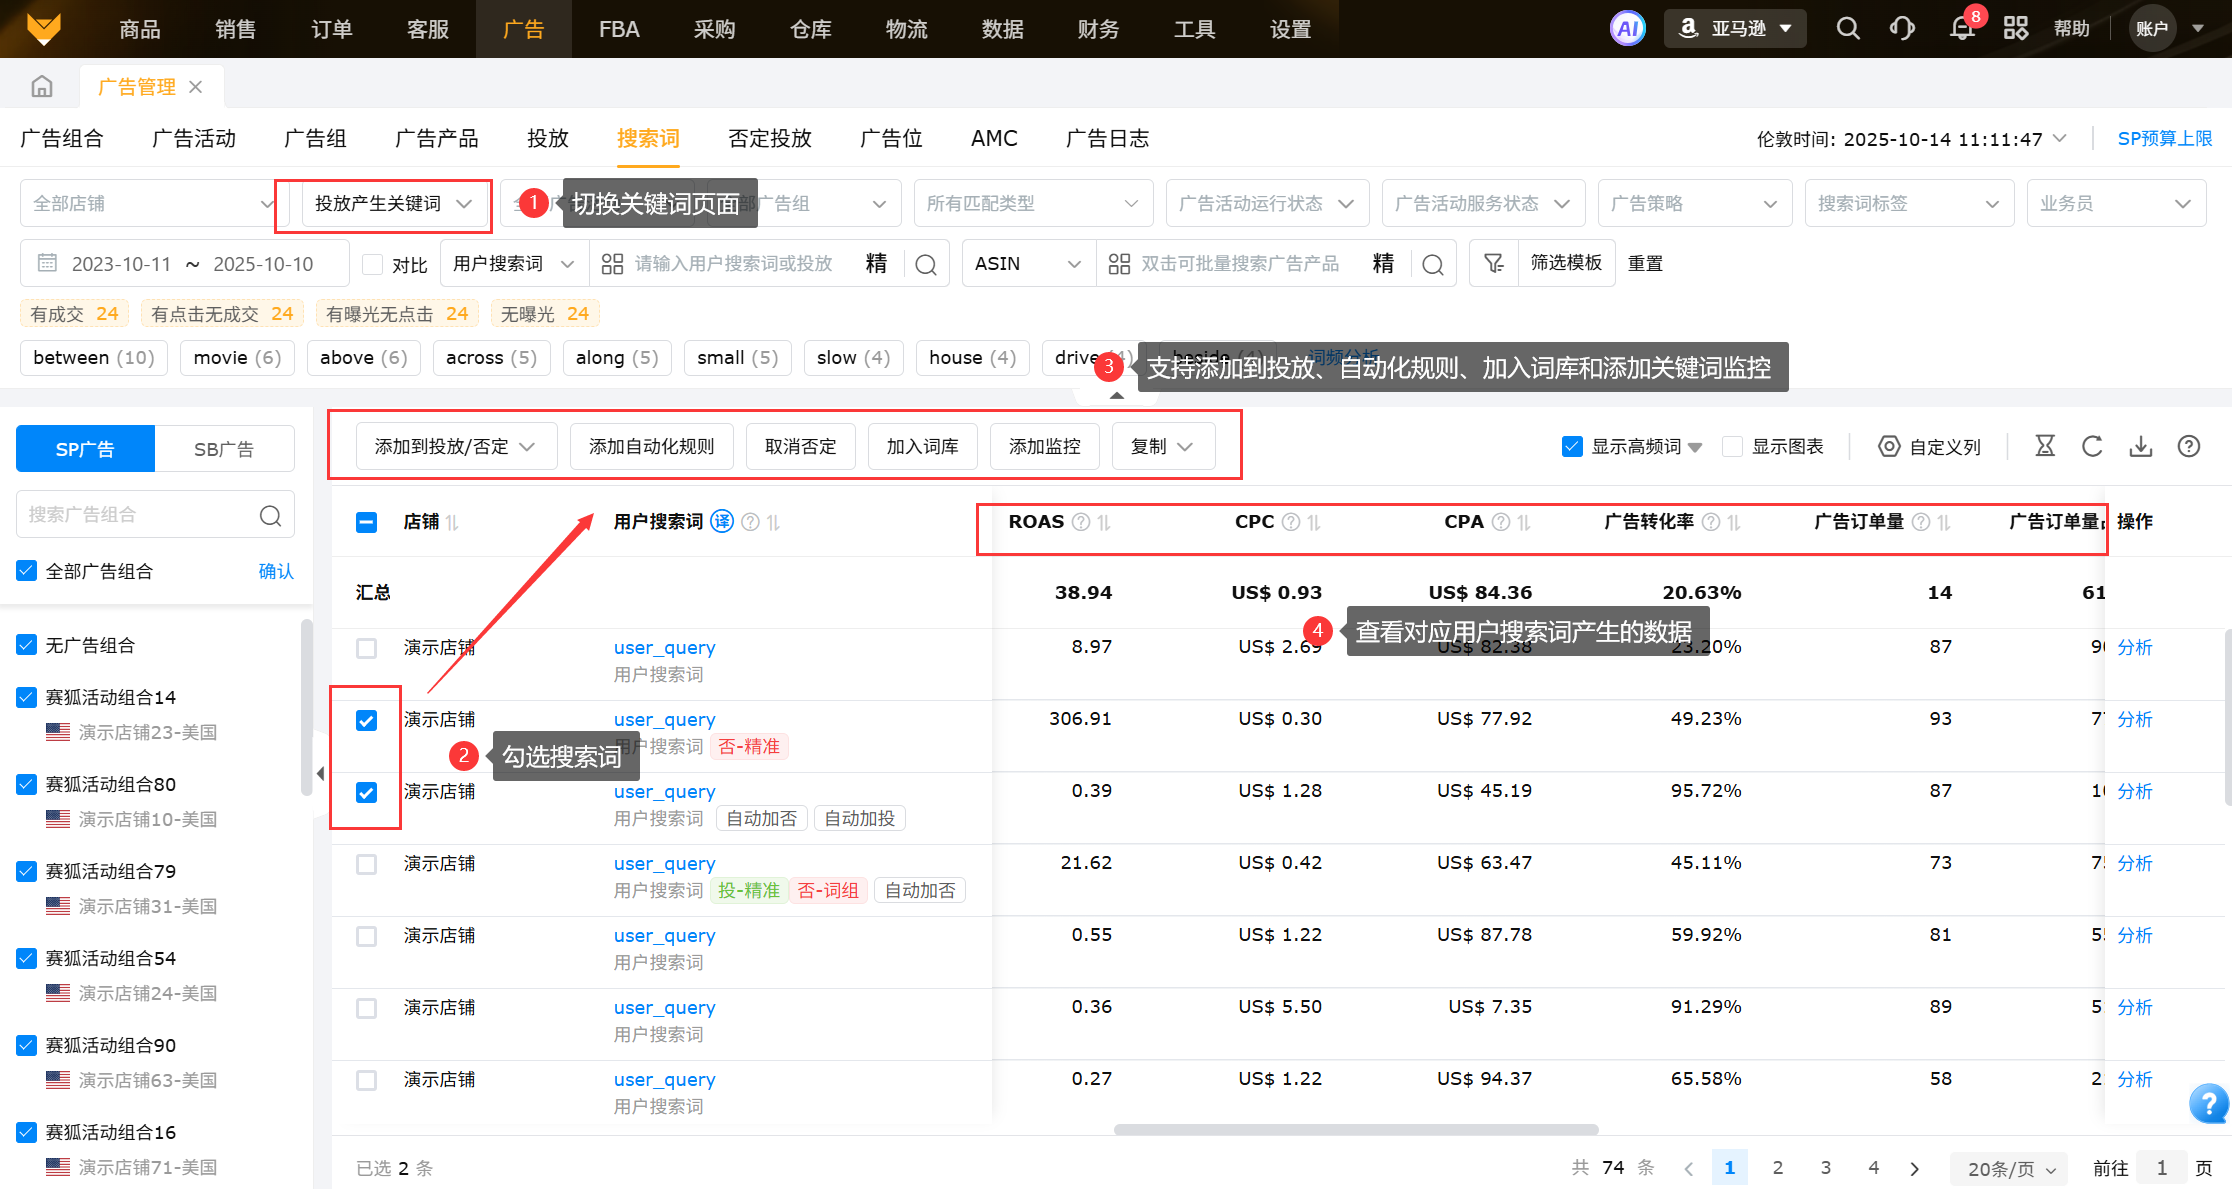Expand the 添加到投放/否定 dropdown

coord(455,446)
